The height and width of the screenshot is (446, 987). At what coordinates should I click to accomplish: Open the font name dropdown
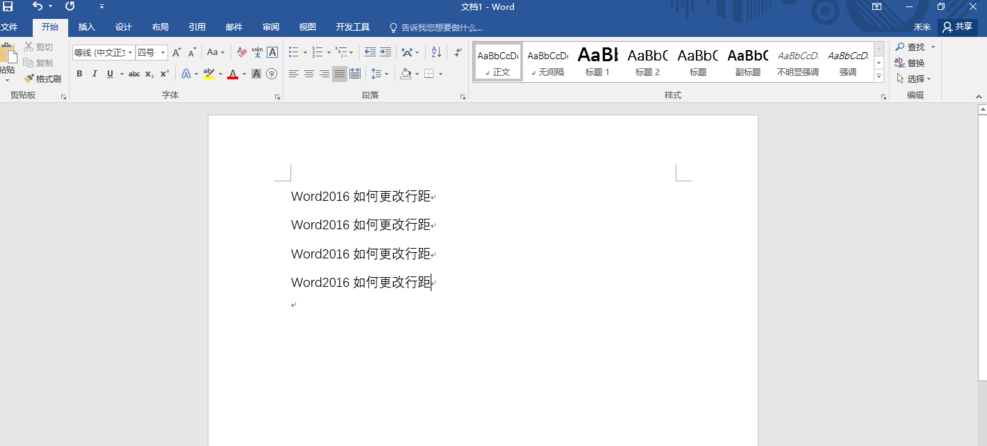130,52
